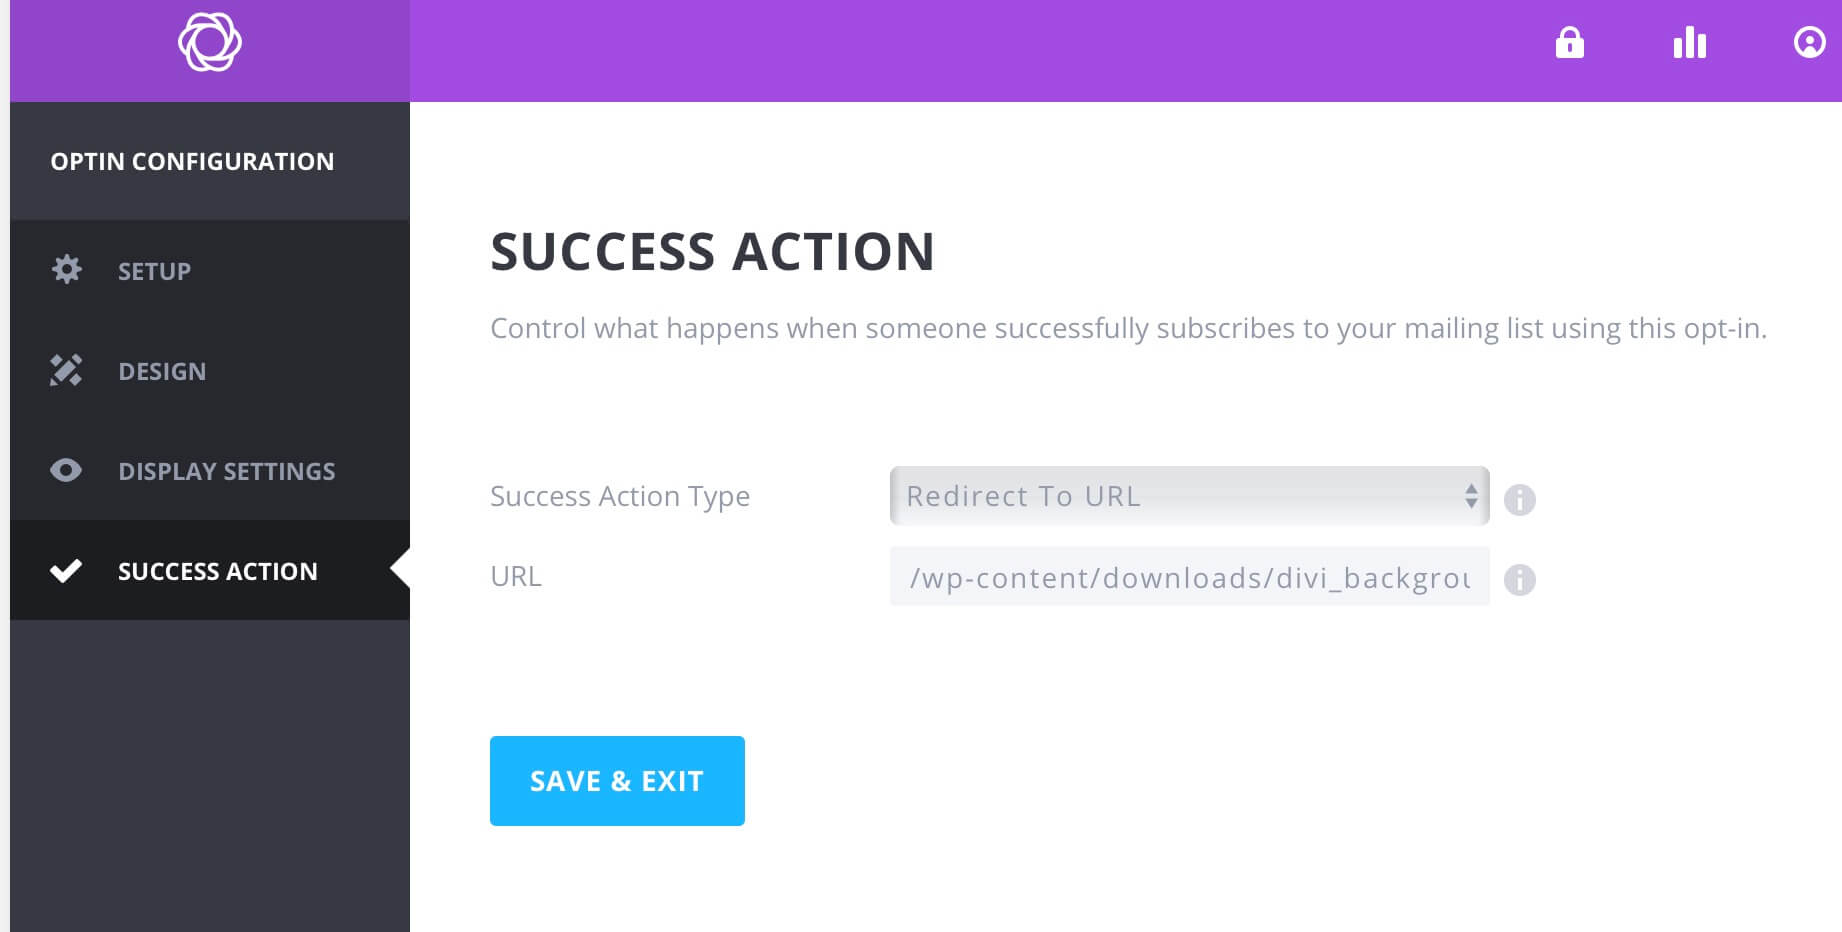The width and height of the screenshot is (1842, 932).
Task: Open the lock icon in header
Action: point(1570,43)
